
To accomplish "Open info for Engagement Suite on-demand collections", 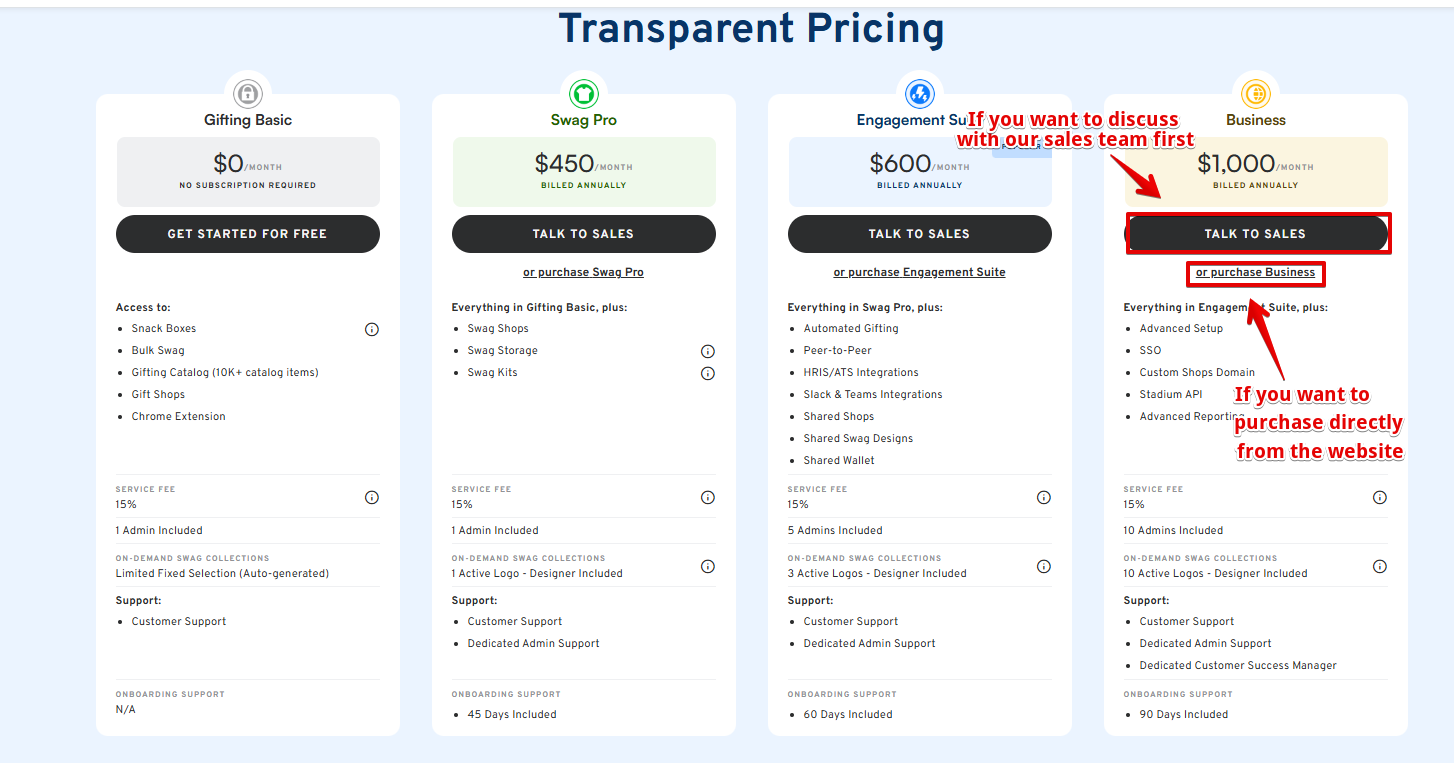I will point(1044,566).
